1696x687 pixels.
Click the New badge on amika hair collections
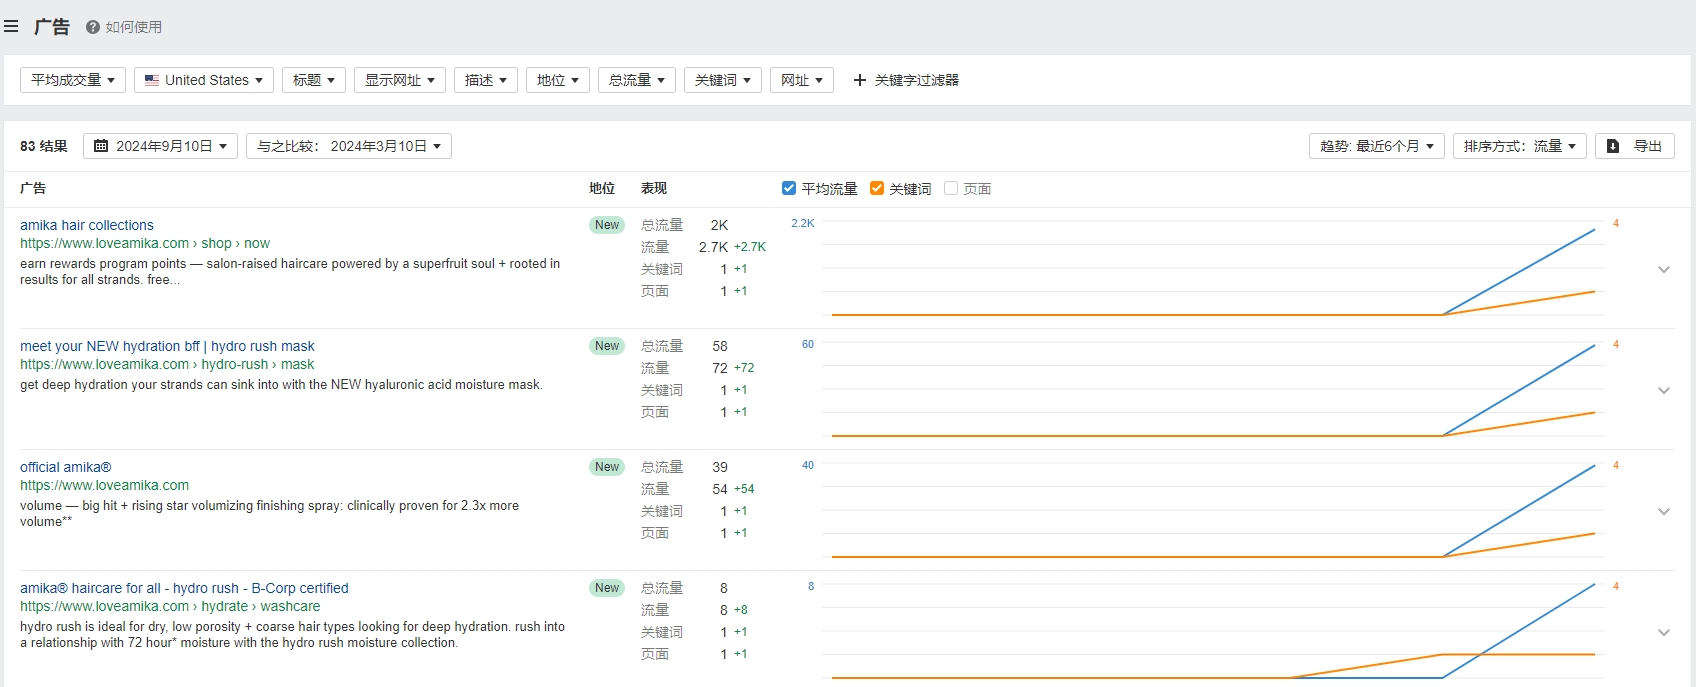point(607,225)
